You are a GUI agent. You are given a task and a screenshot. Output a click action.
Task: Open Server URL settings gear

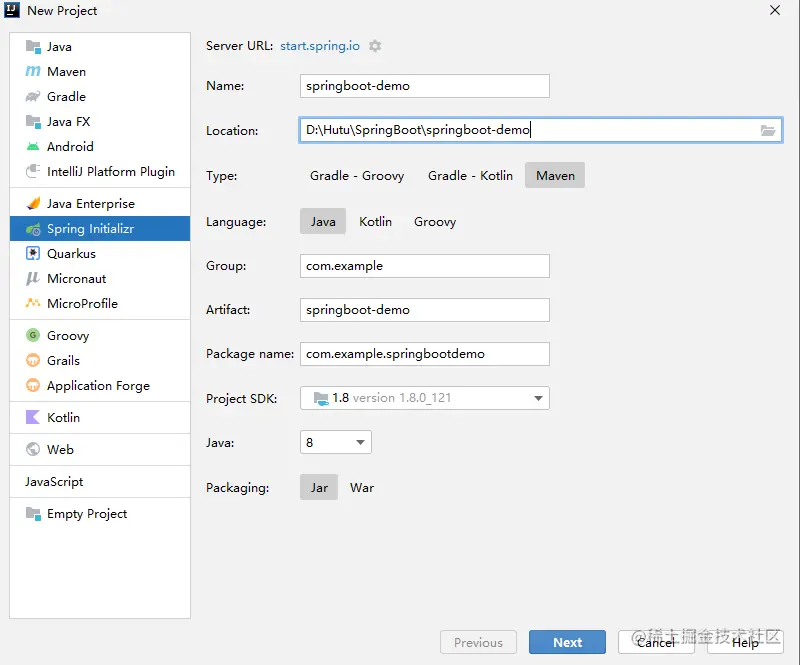click(375, 46)
